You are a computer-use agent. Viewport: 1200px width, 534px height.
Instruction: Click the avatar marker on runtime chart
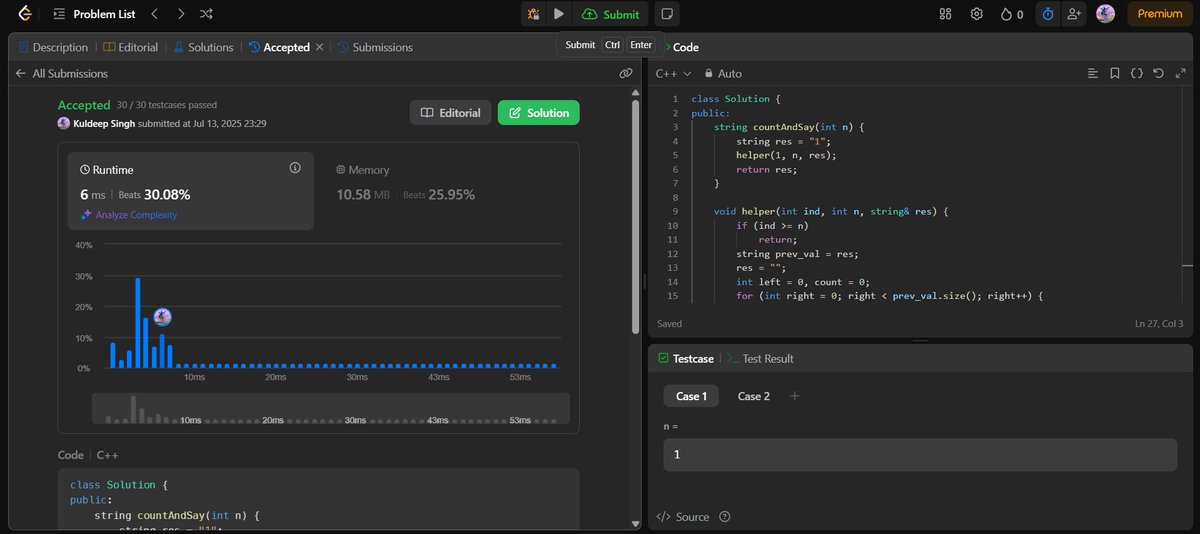[162, 317]
